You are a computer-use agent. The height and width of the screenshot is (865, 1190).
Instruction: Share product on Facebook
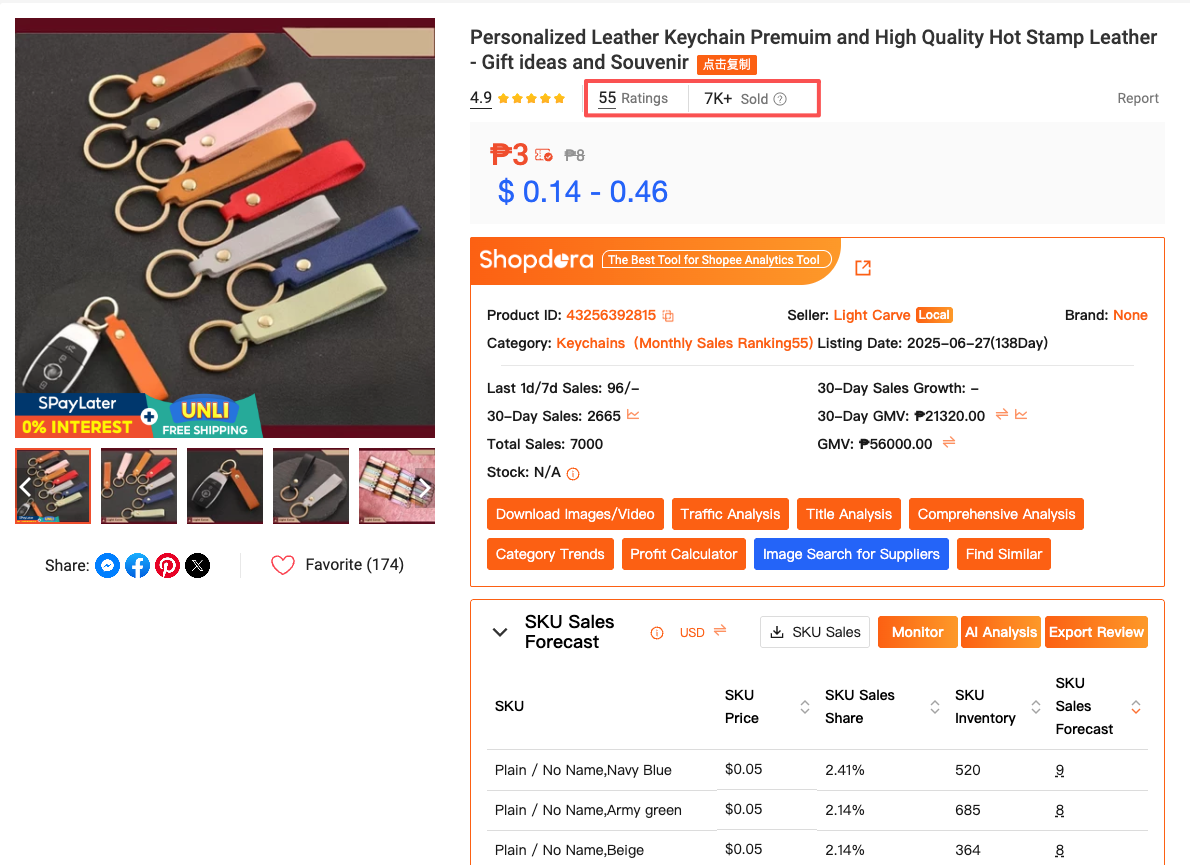click(x=137, y=566)
